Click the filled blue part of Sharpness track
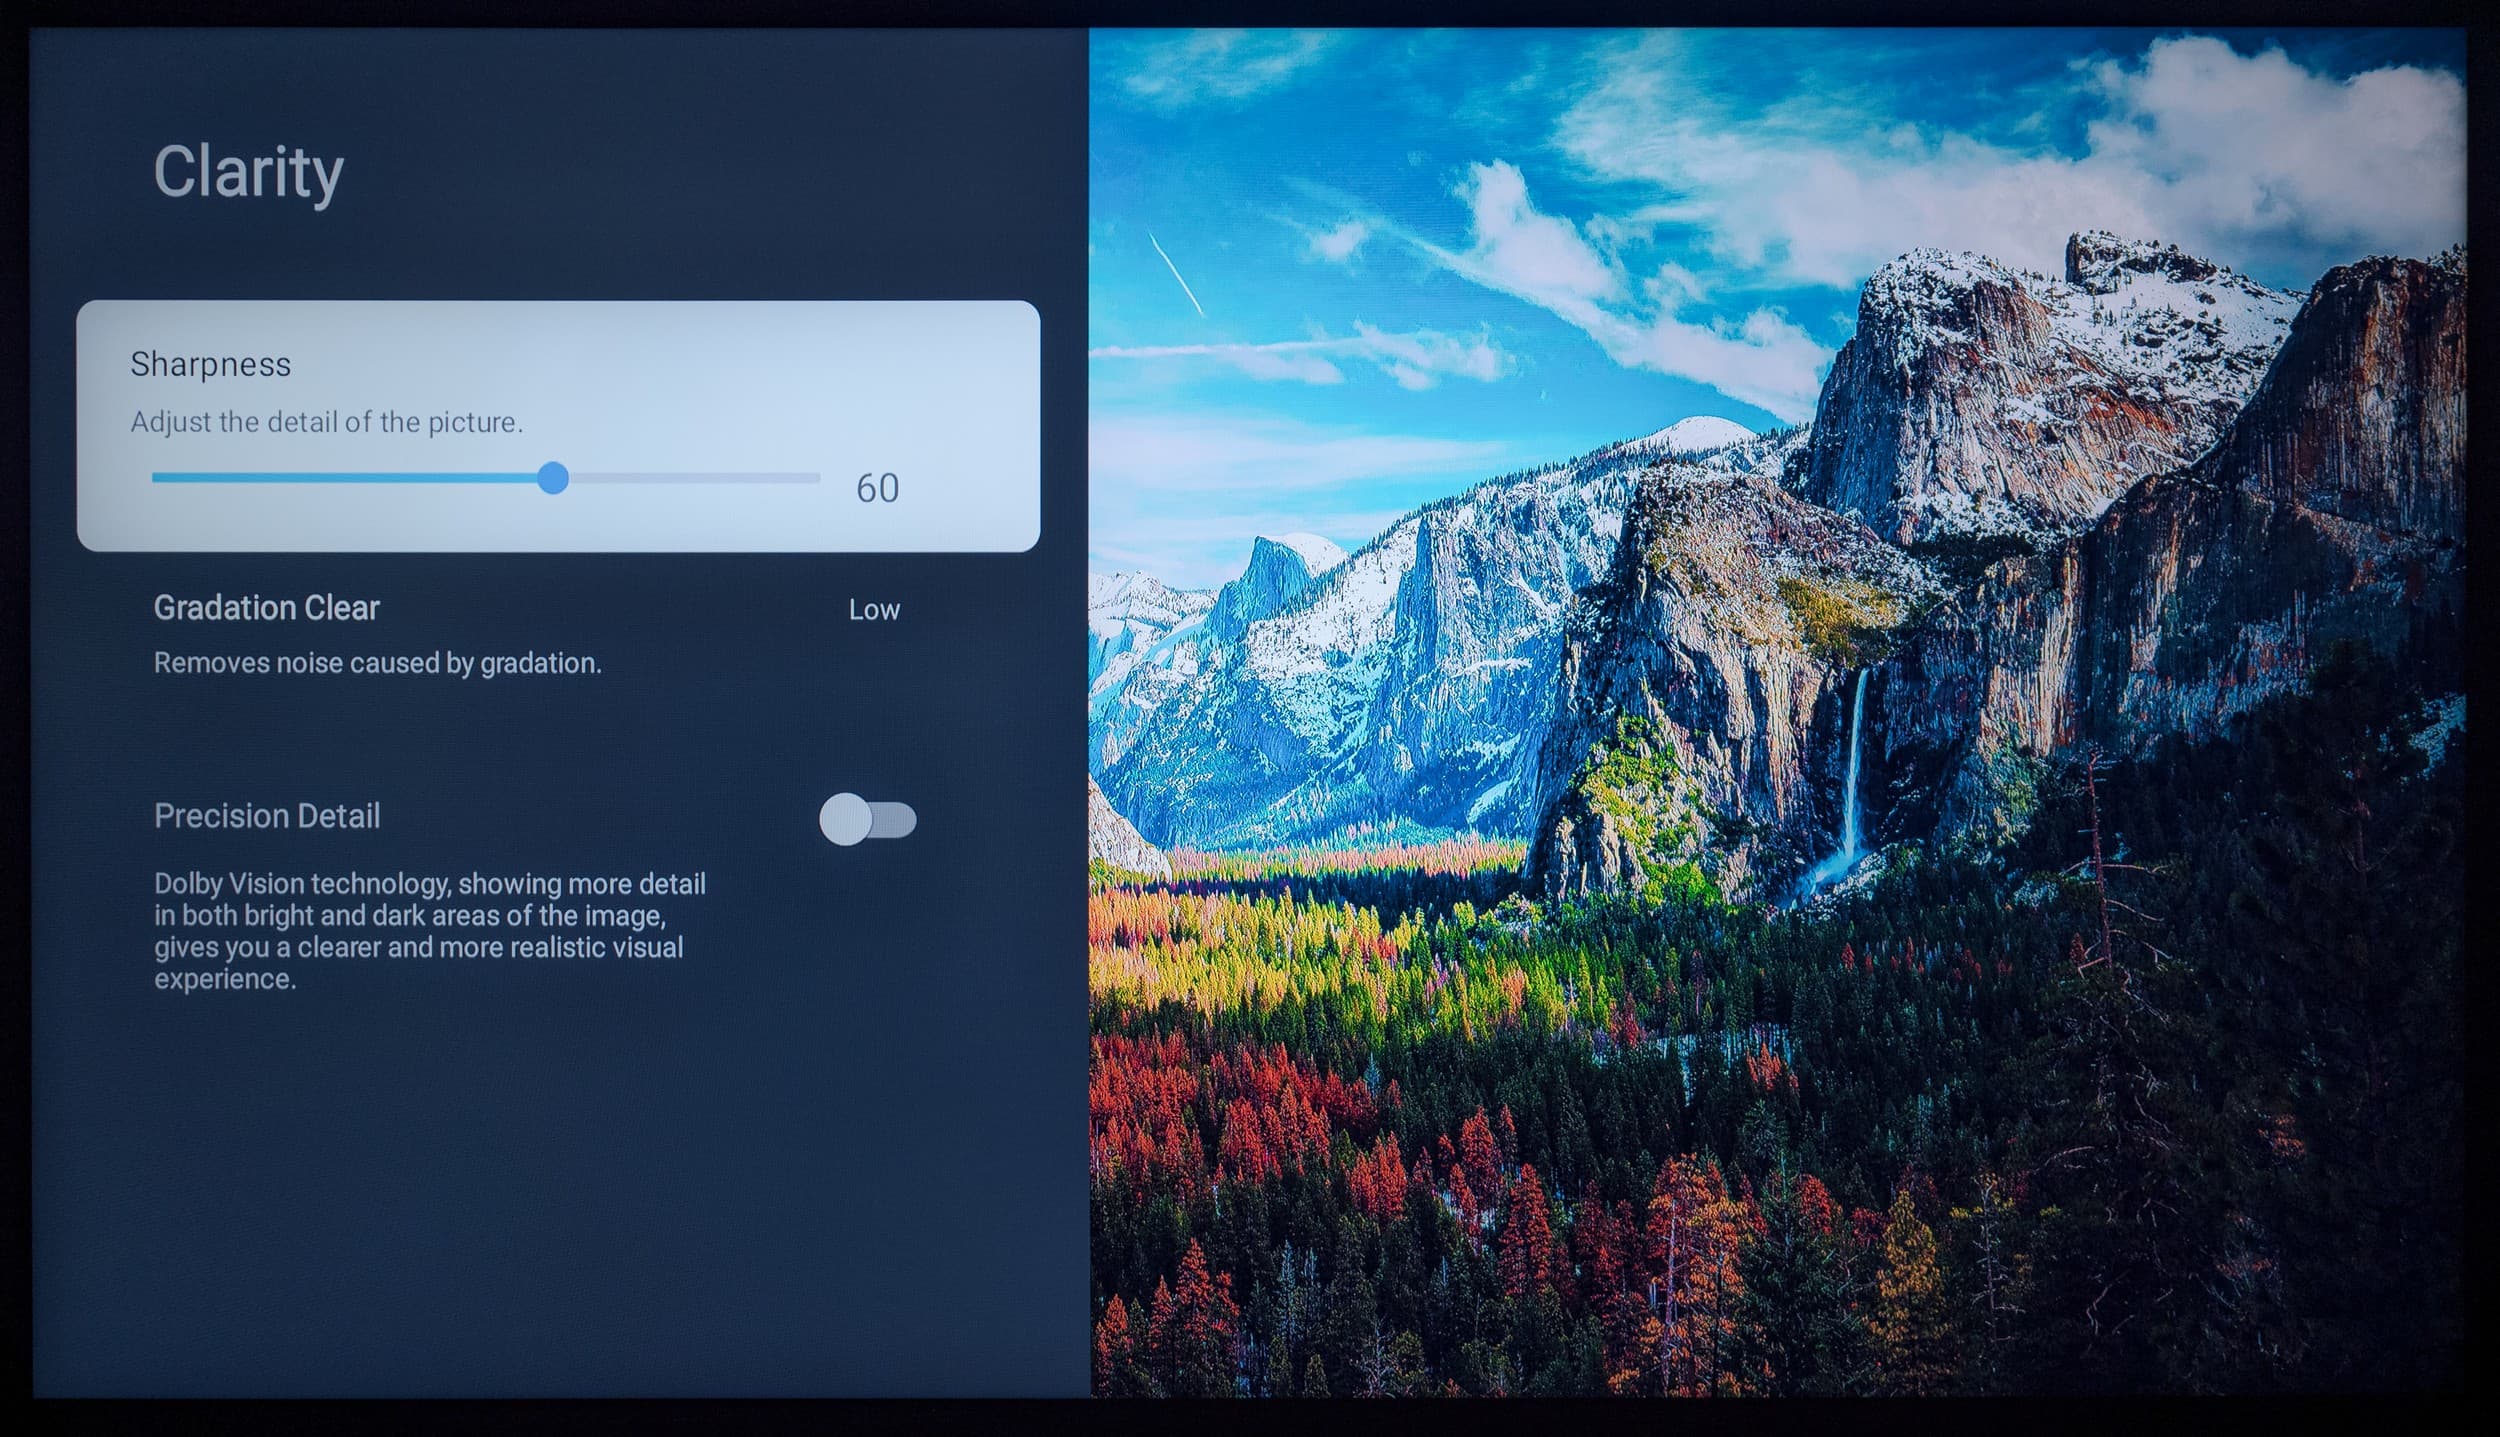 point(345,478)
